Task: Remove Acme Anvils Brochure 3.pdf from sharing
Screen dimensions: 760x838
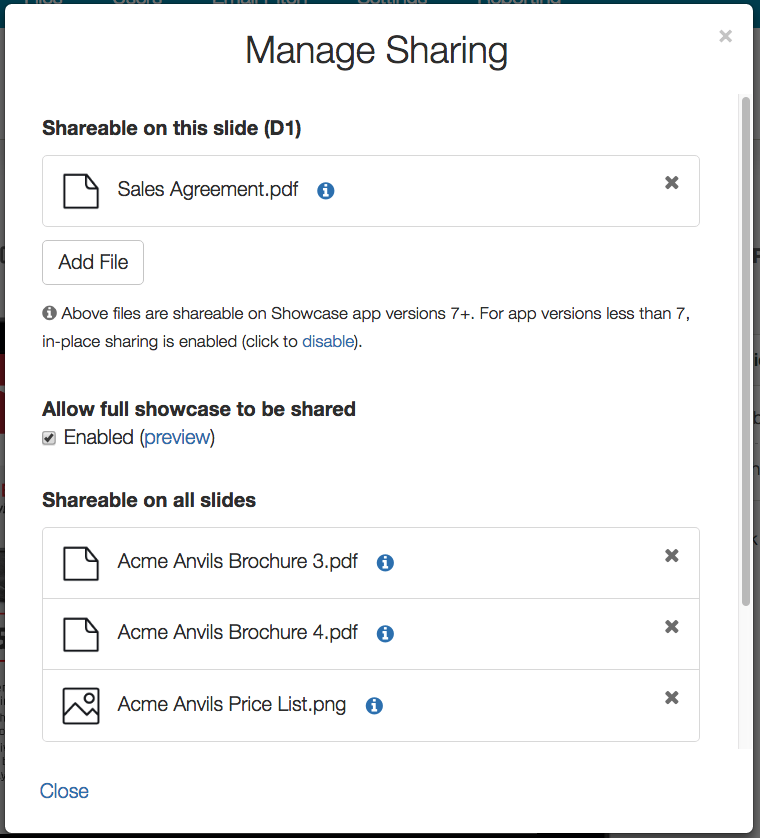Action: click(672, 556)
